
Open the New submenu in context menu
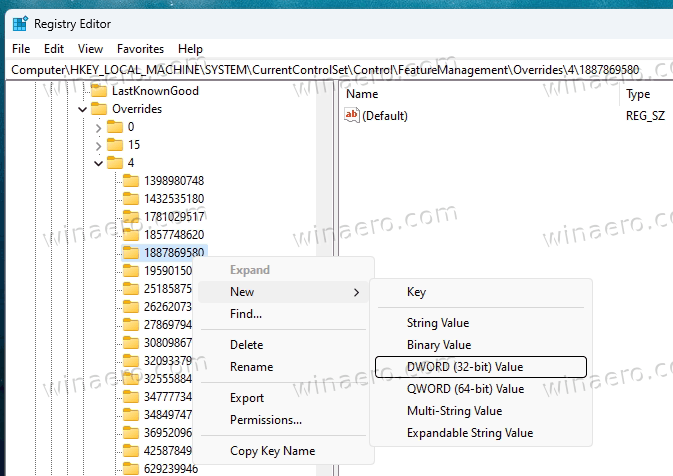coord(284,292)
